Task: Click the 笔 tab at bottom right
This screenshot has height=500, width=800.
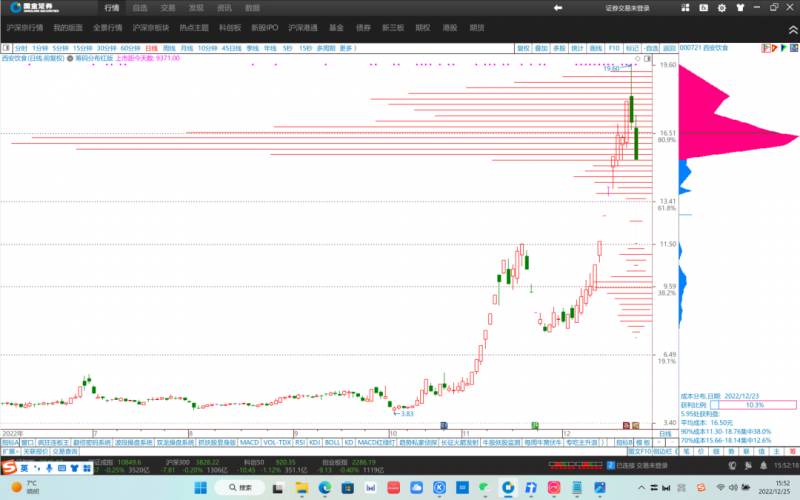Action: [687, 452]
